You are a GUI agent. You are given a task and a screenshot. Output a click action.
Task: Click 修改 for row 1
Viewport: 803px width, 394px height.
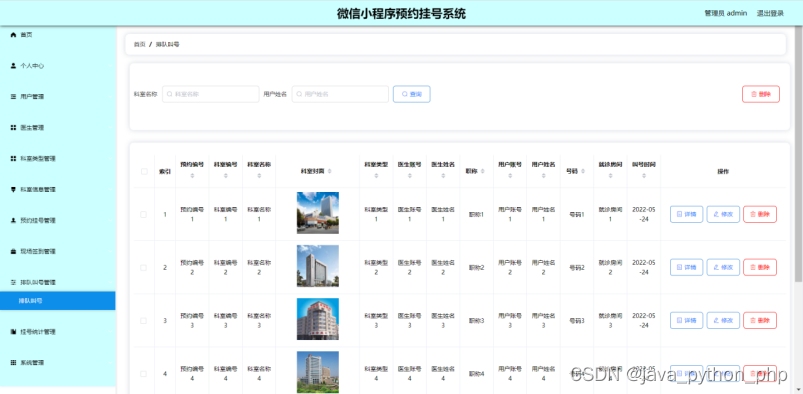pyautogui.click(x=723, y=214)
